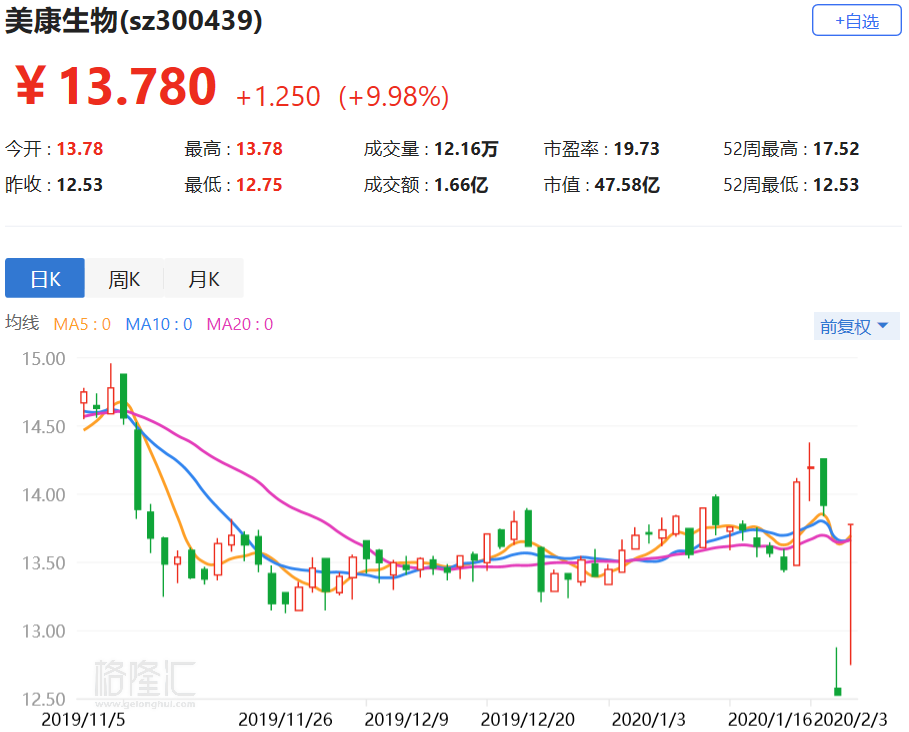Click the MA20 : 0 indicator label
Image resolution: width=909 pixels, height=732 pixels.
(x=239, y=324)
